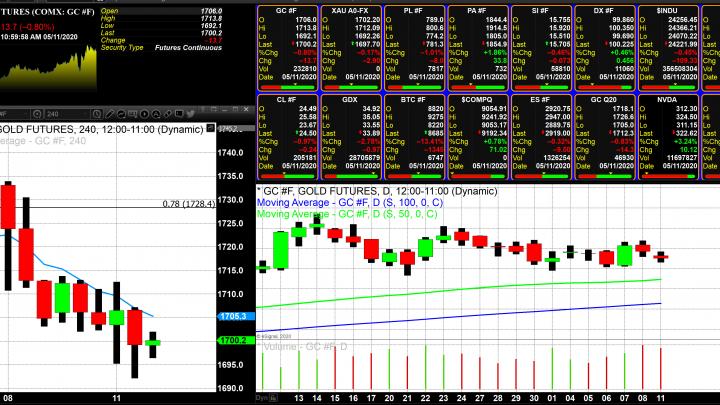This screenshot has height=405, width=720.
Task: Click the NVDA tile range bar
Action: 668,176
